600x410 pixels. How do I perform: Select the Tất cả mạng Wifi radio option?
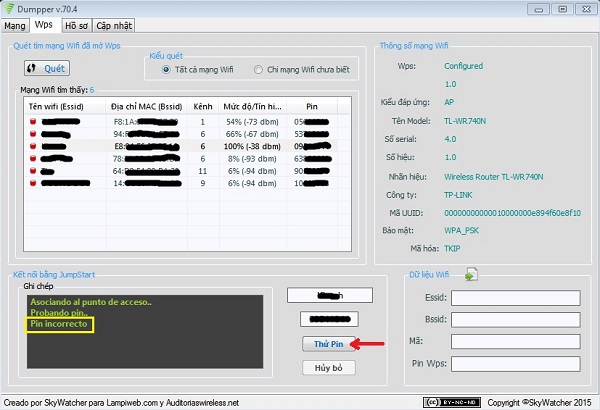click(x=167, y=70)
